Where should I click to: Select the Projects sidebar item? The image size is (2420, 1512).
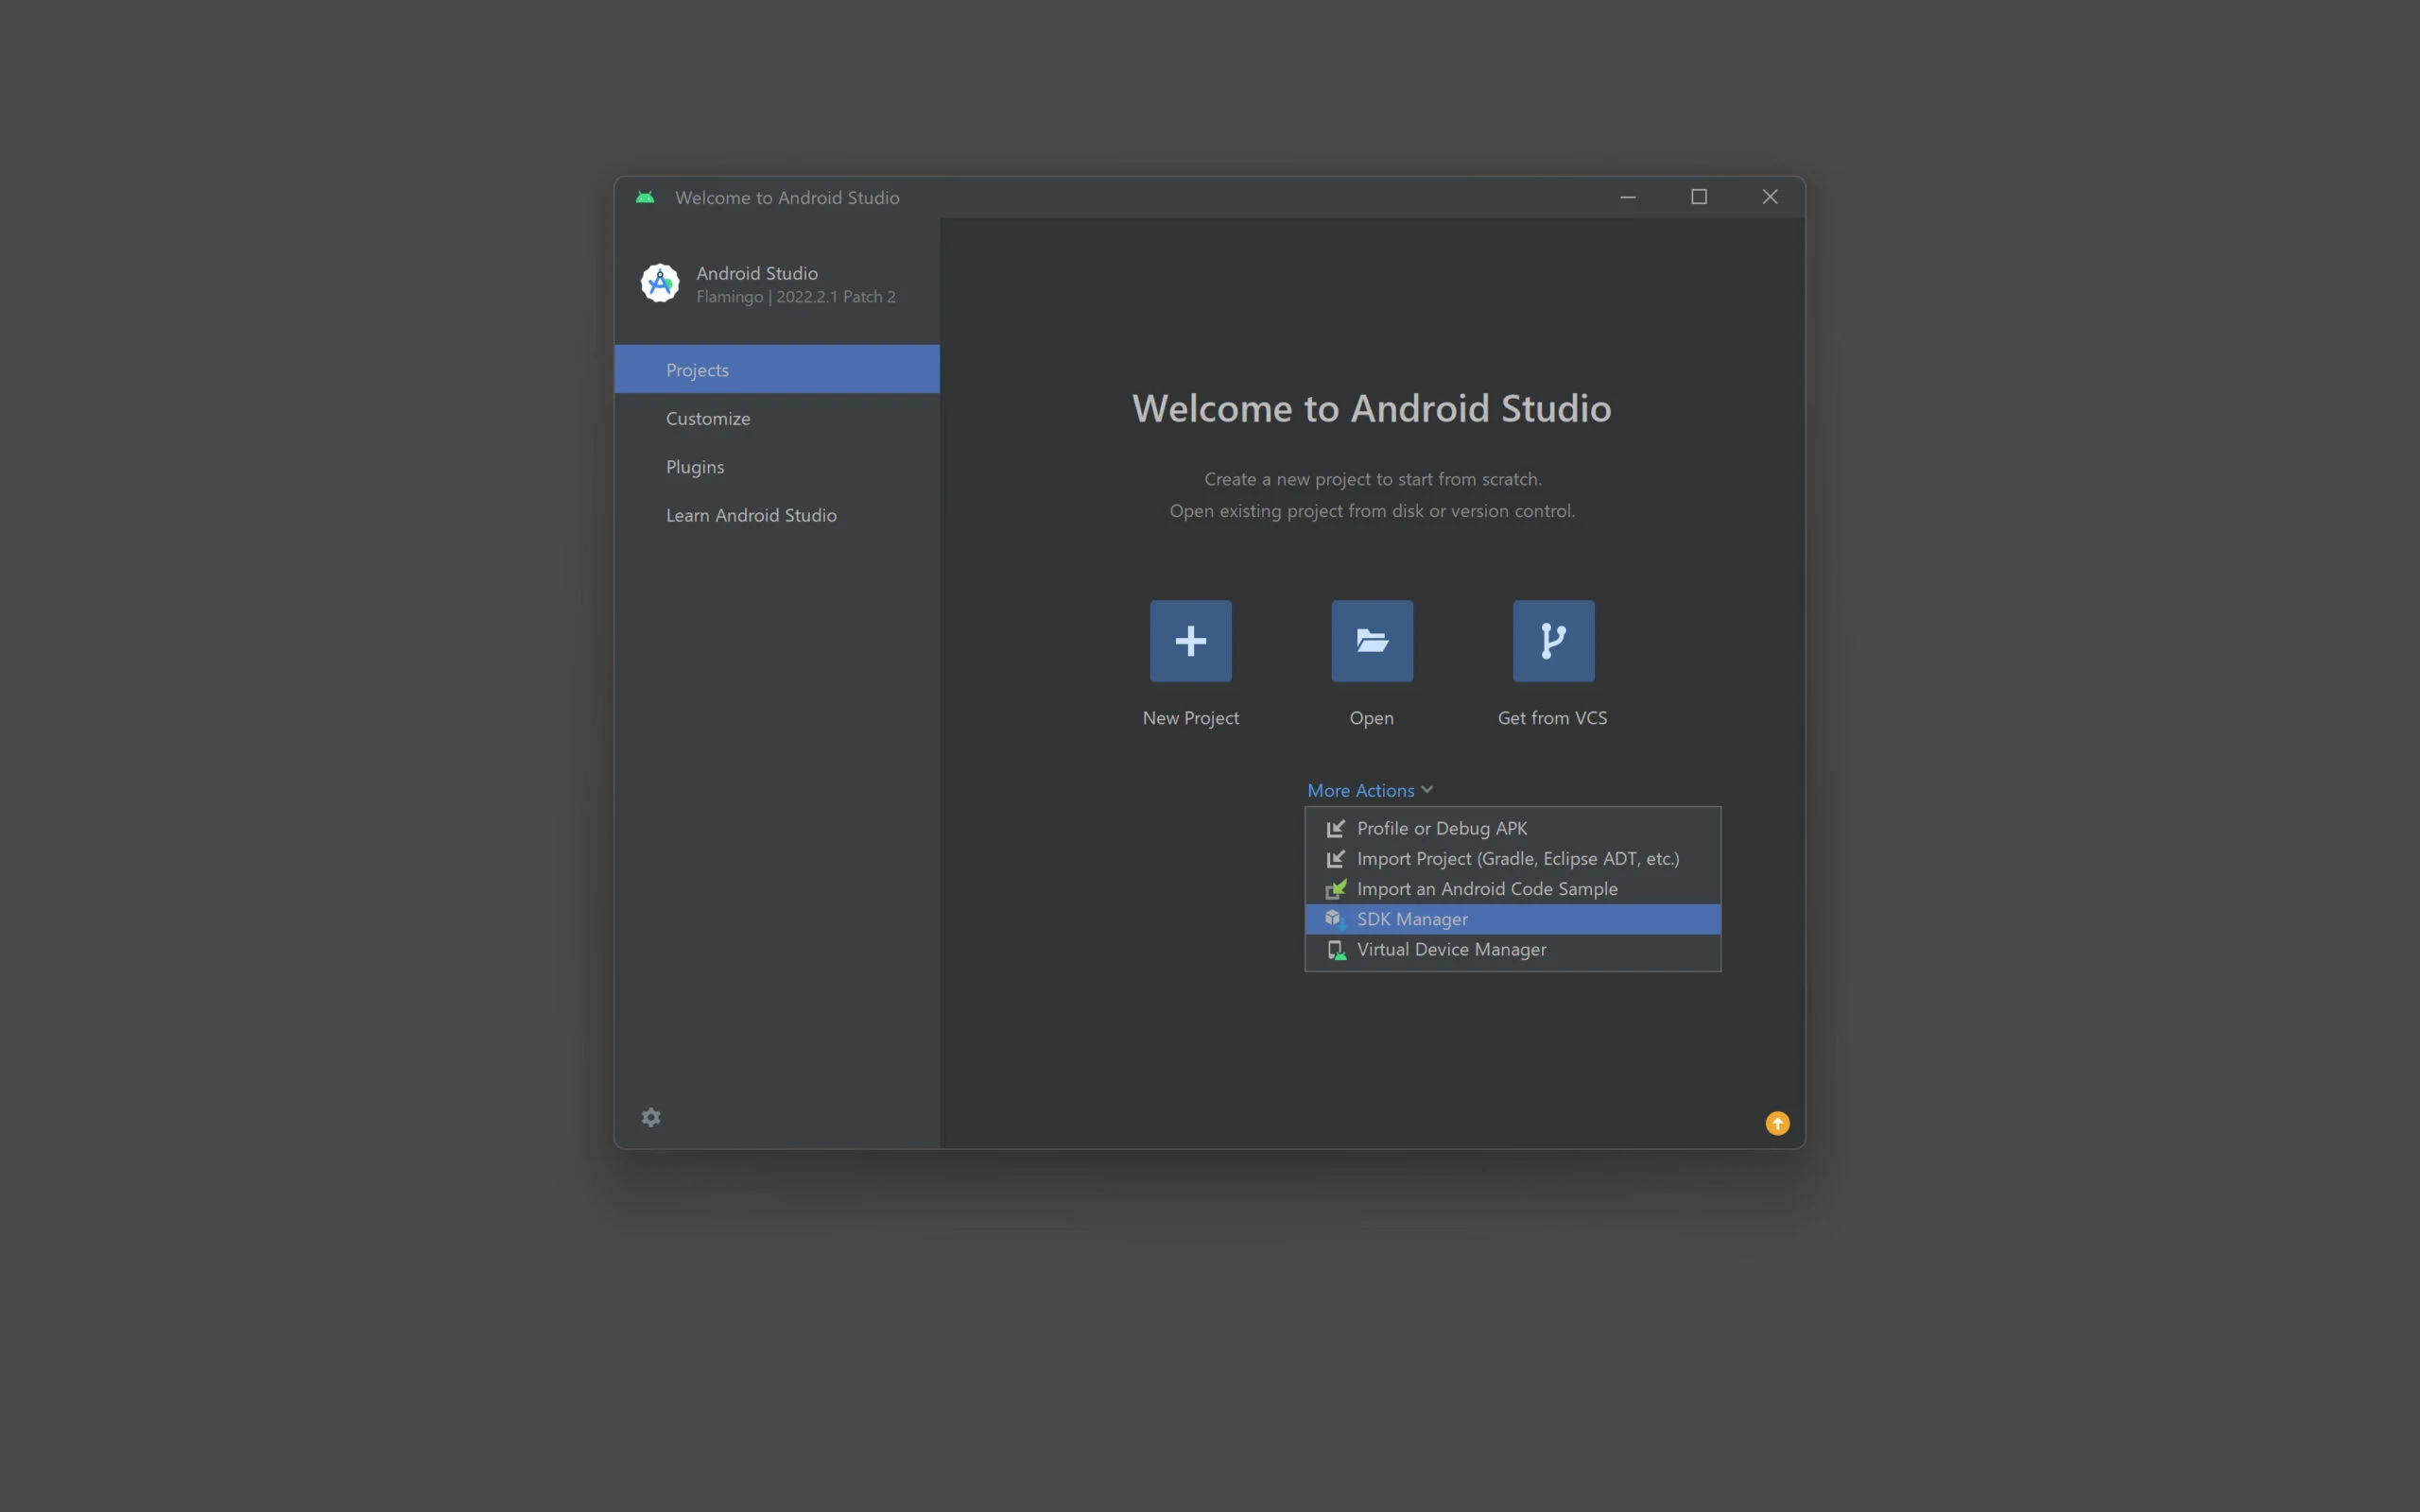coord(697,370)
